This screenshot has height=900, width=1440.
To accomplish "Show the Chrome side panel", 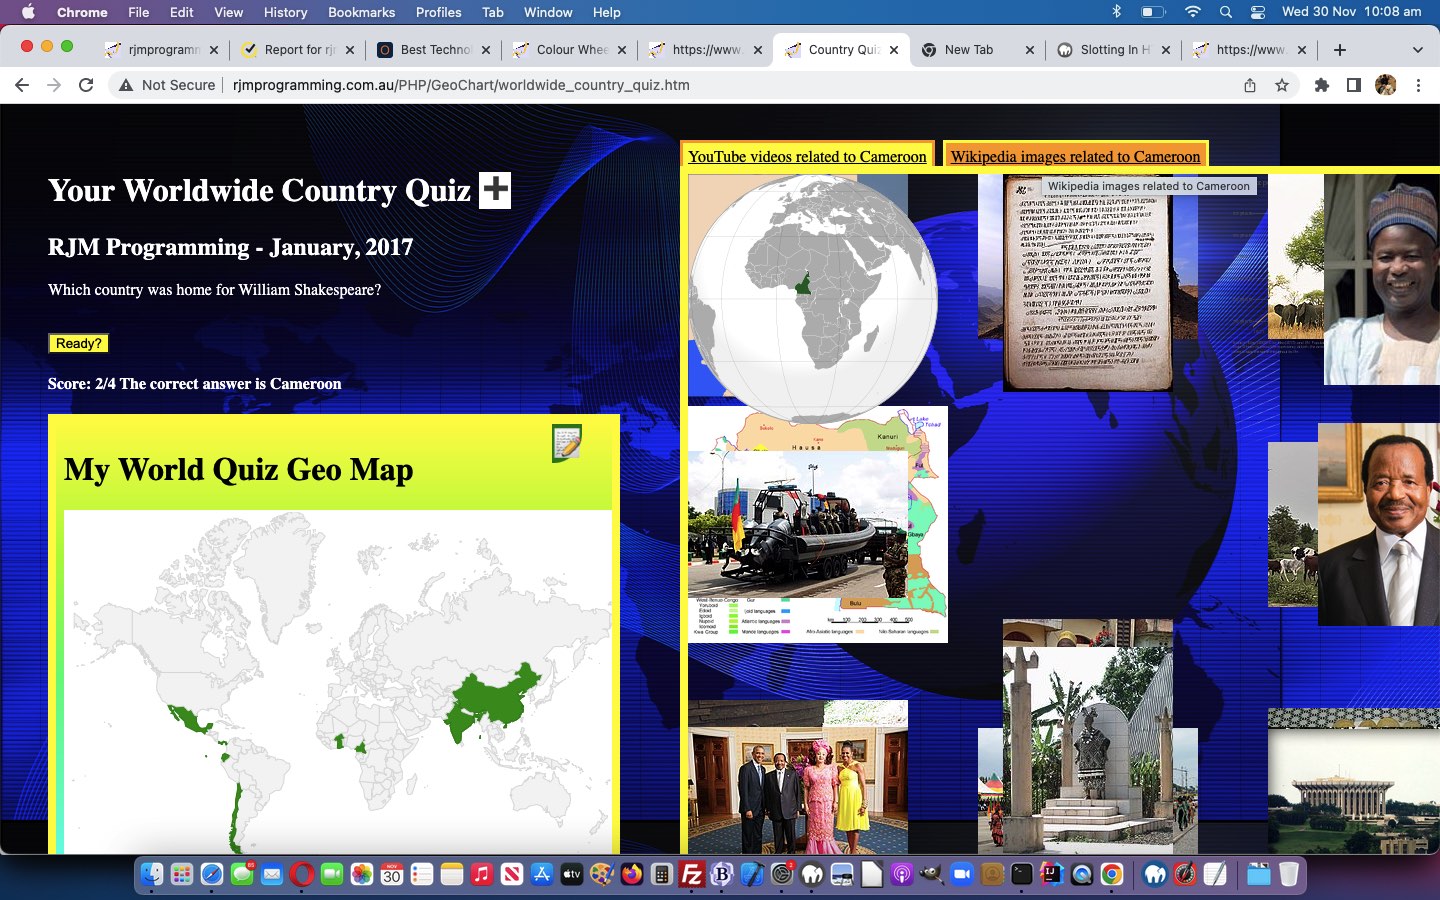I will click(x=1353, y=85).
